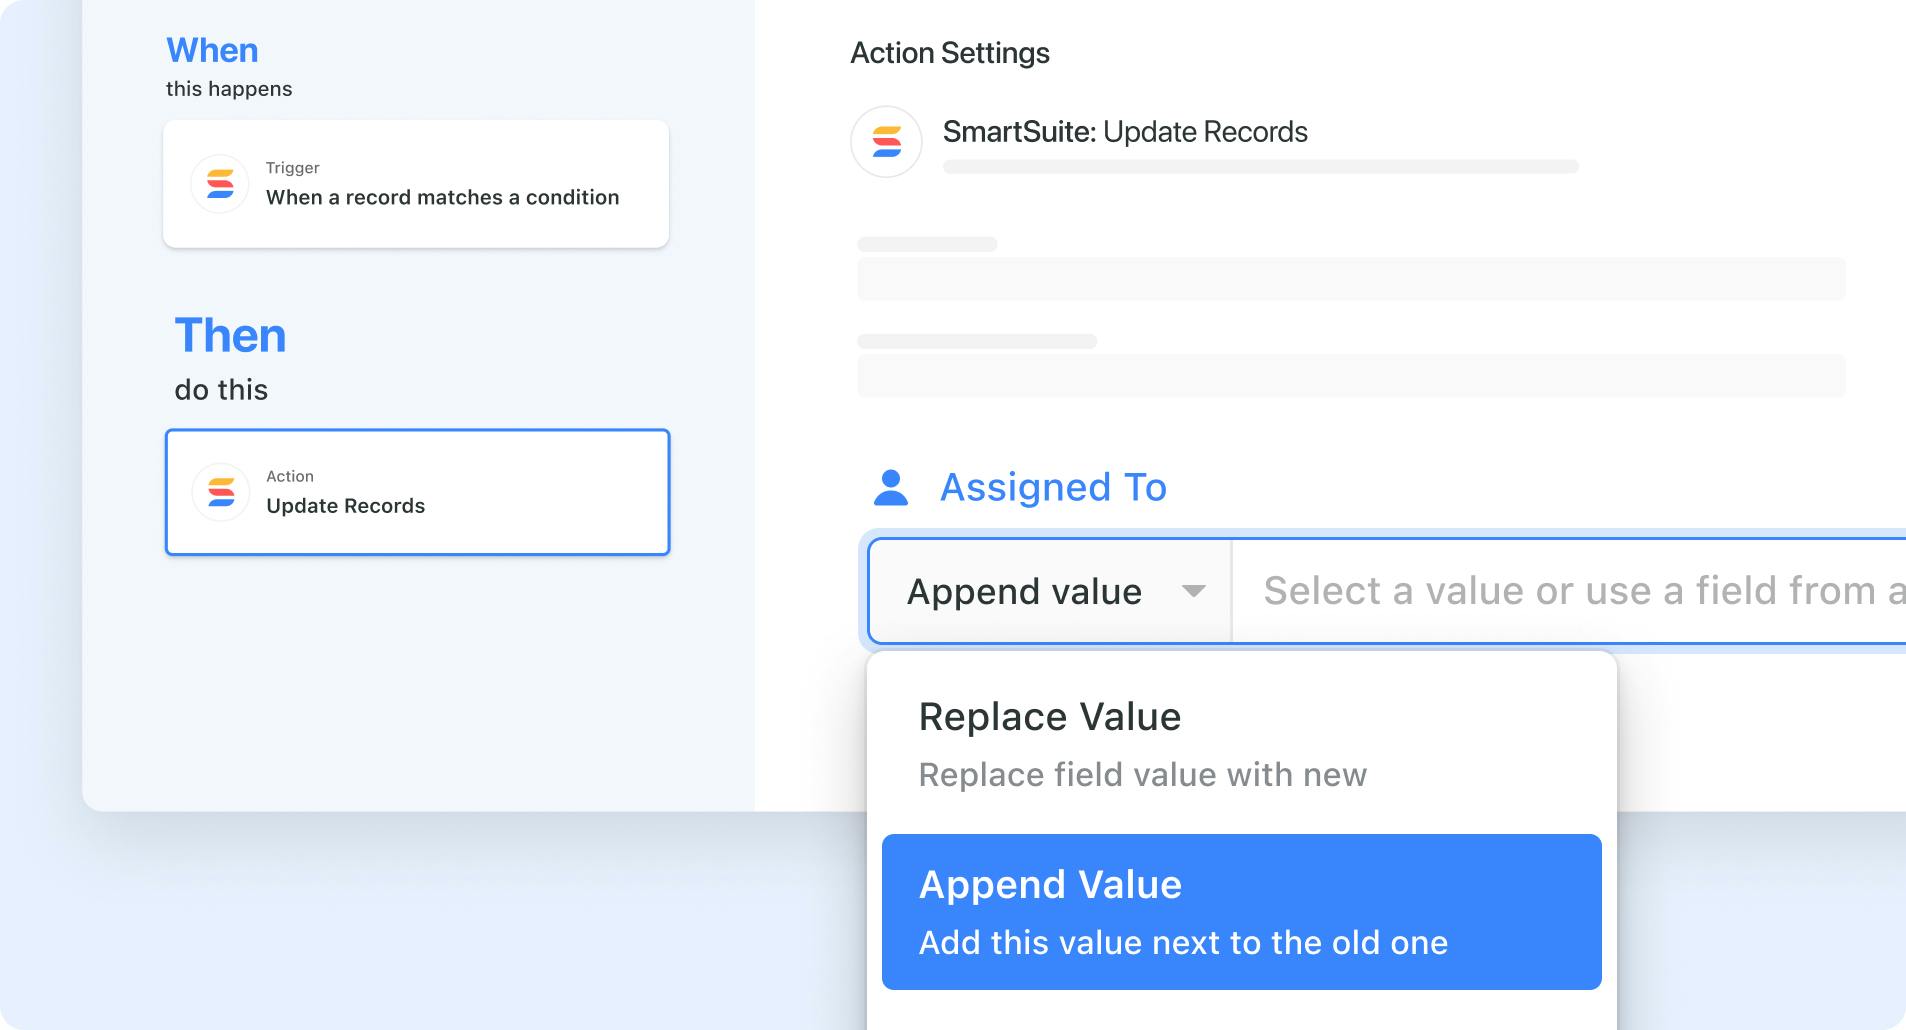Focus the 'Select a value or use a field' input
This screenshot has height=1030, width=1906.
pyautogui.click(x=1570, y=591)
